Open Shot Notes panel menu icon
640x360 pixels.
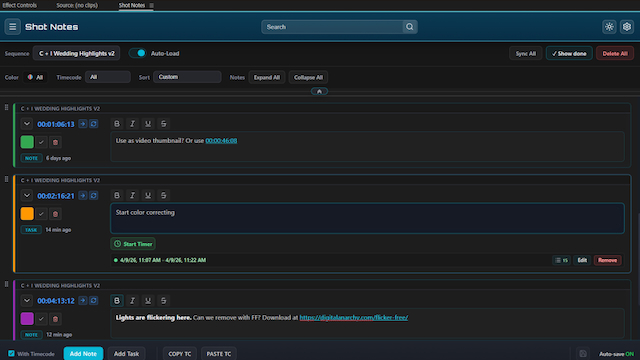tap(151, 5)
